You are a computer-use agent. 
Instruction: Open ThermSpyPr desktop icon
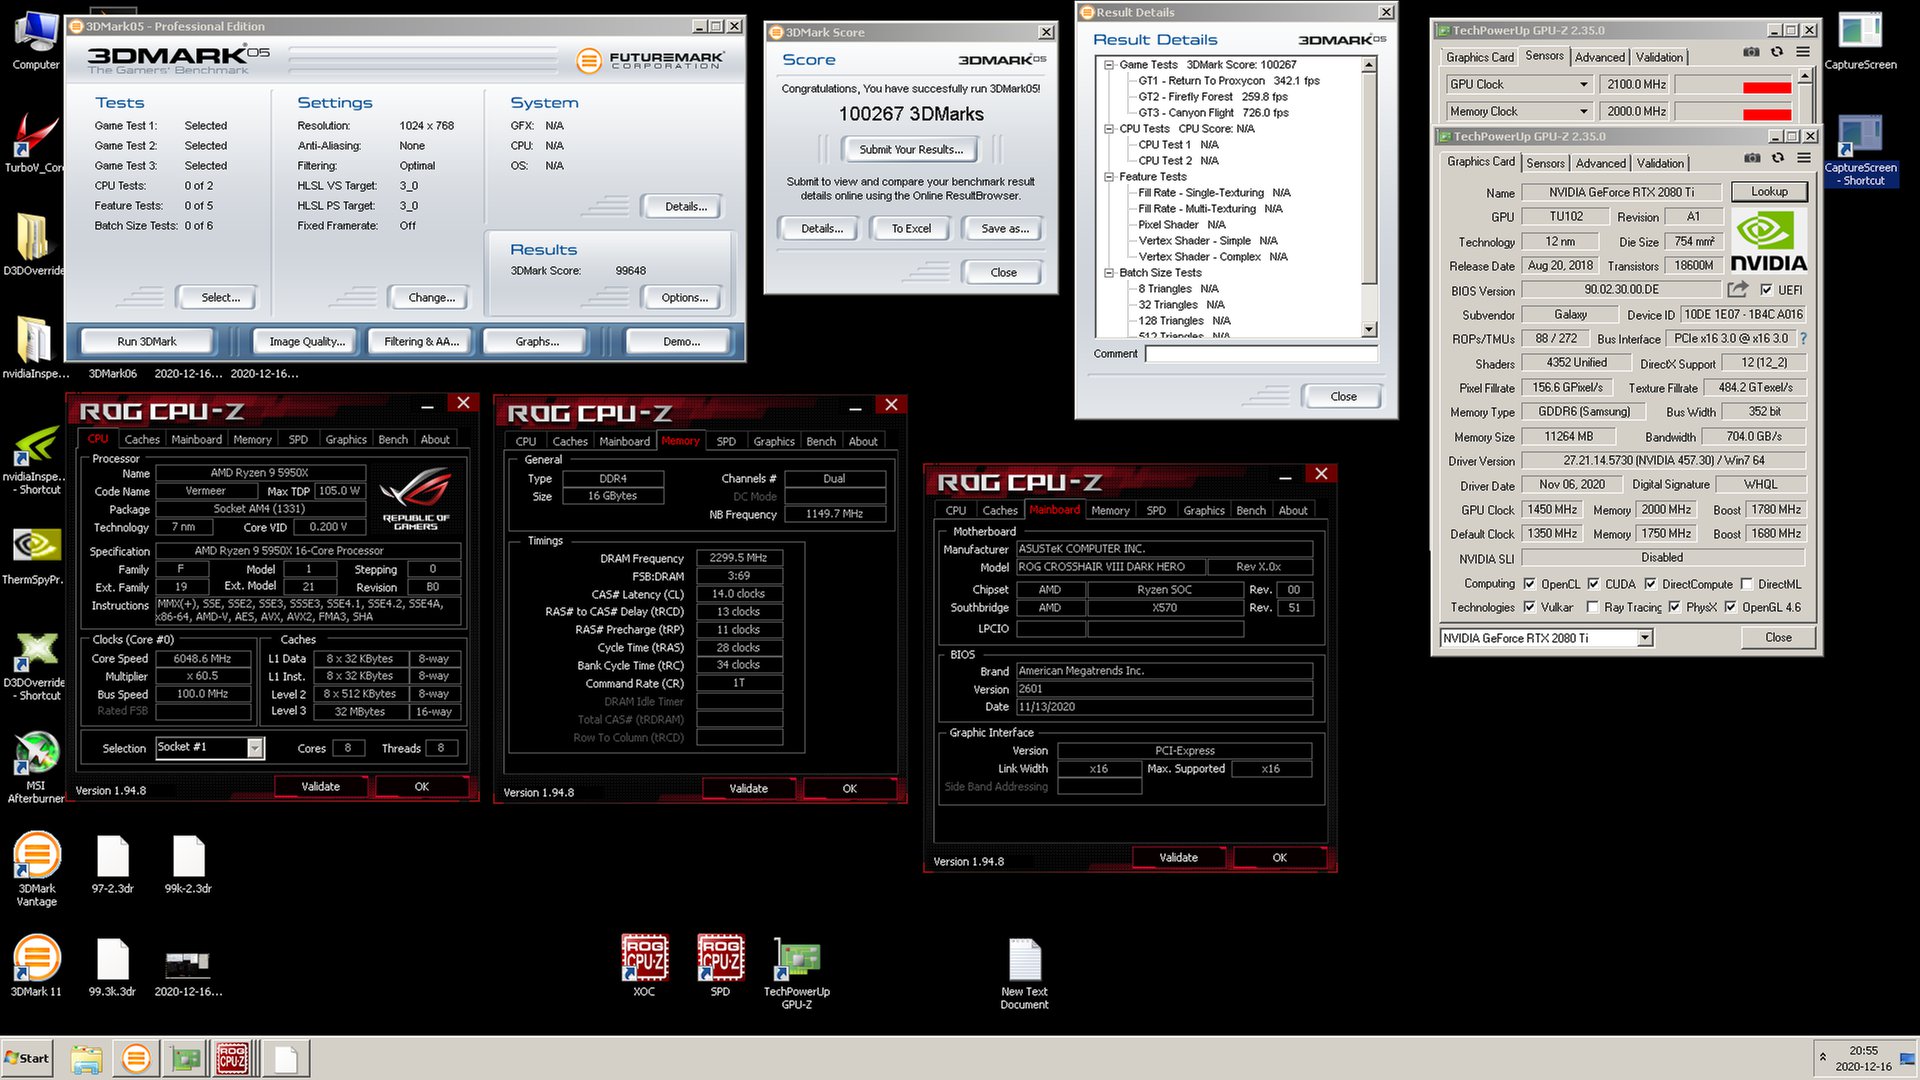pos(34,556)
